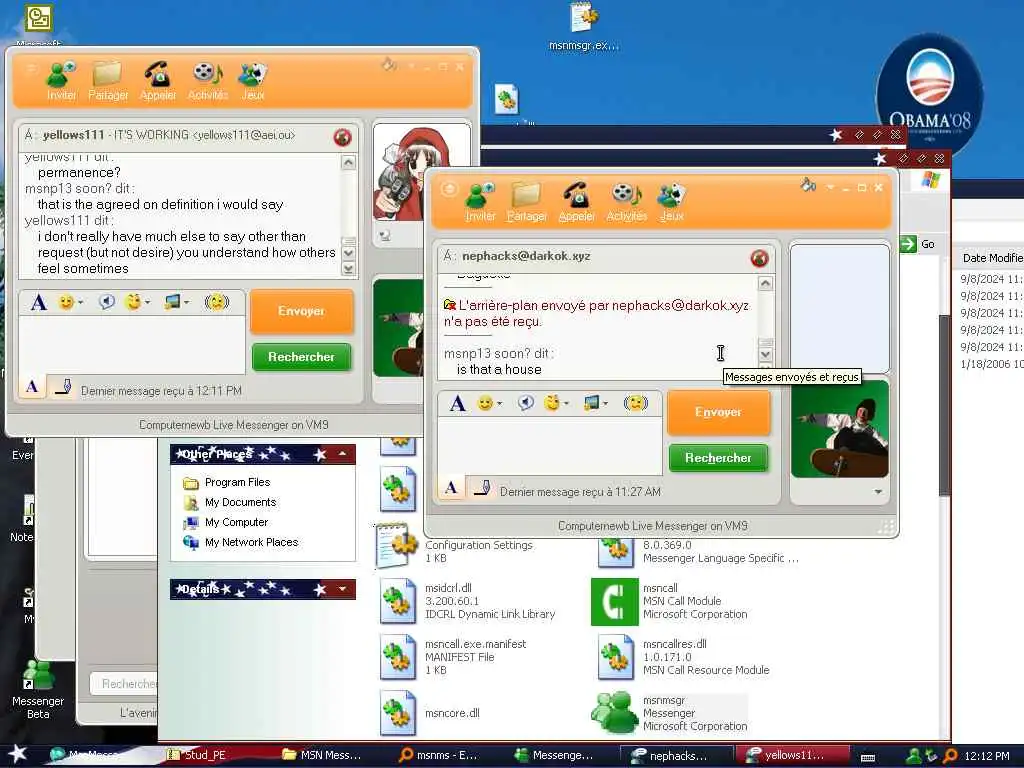Click Envoyer button in yellows111 chat
The width and height of the screenshot is (1024, 768).
click(301, 311)
